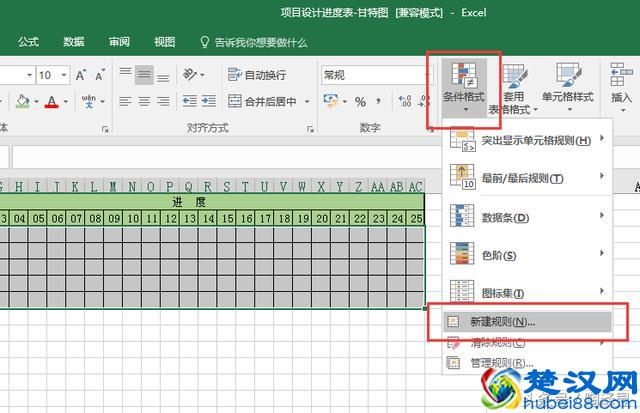640x413 pixels.
Task: Open text orientation dropdown arrow
Action: tap(202, 75)
